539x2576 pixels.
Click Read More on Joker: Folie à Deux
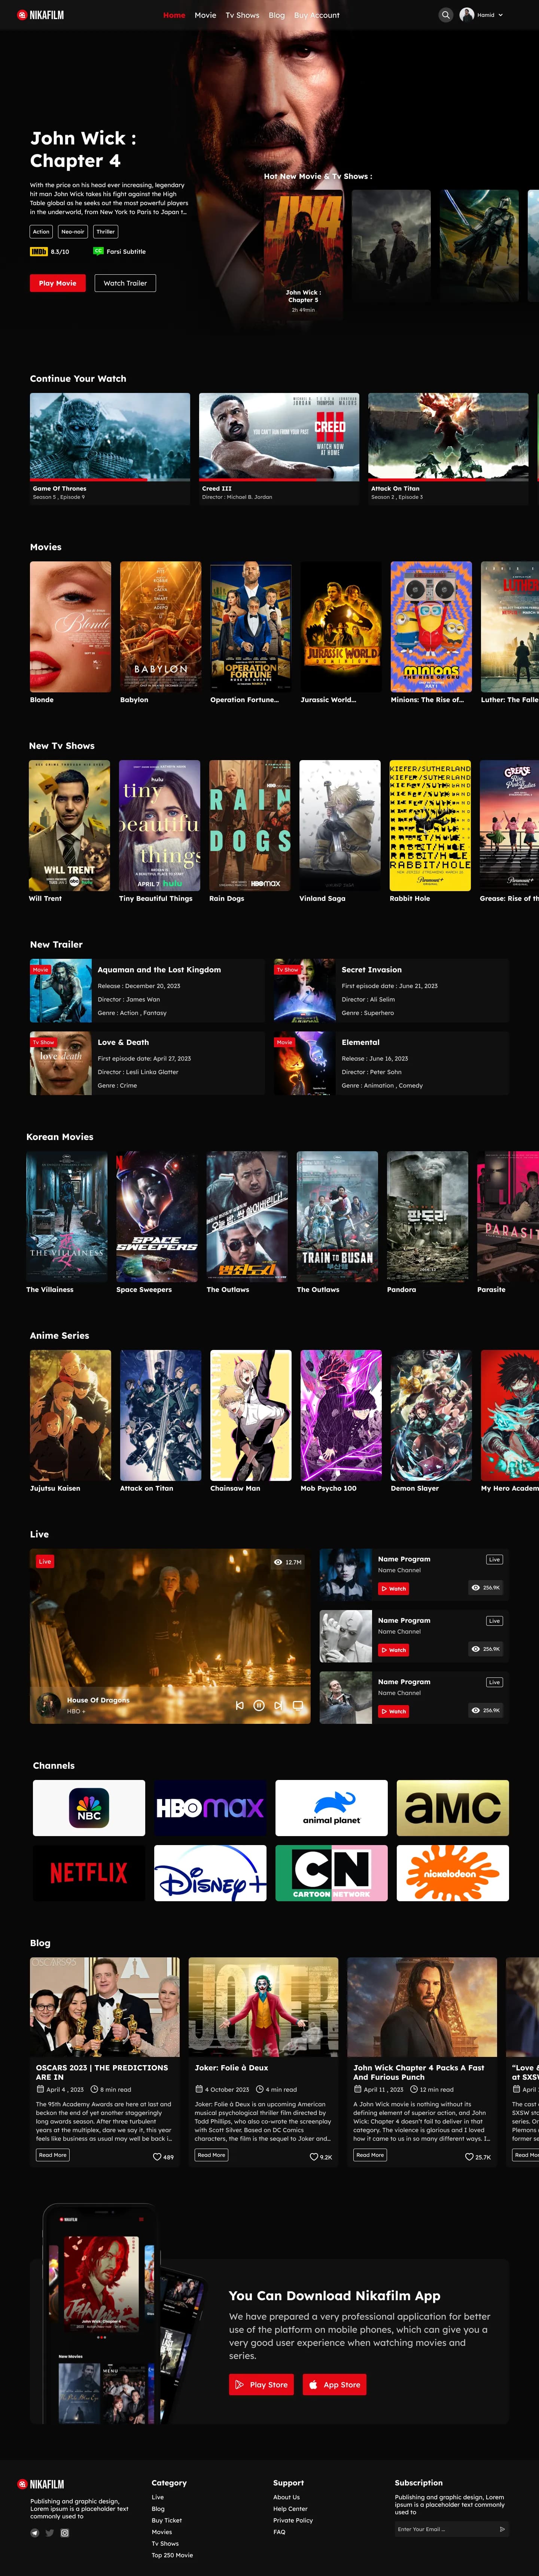211,2155
